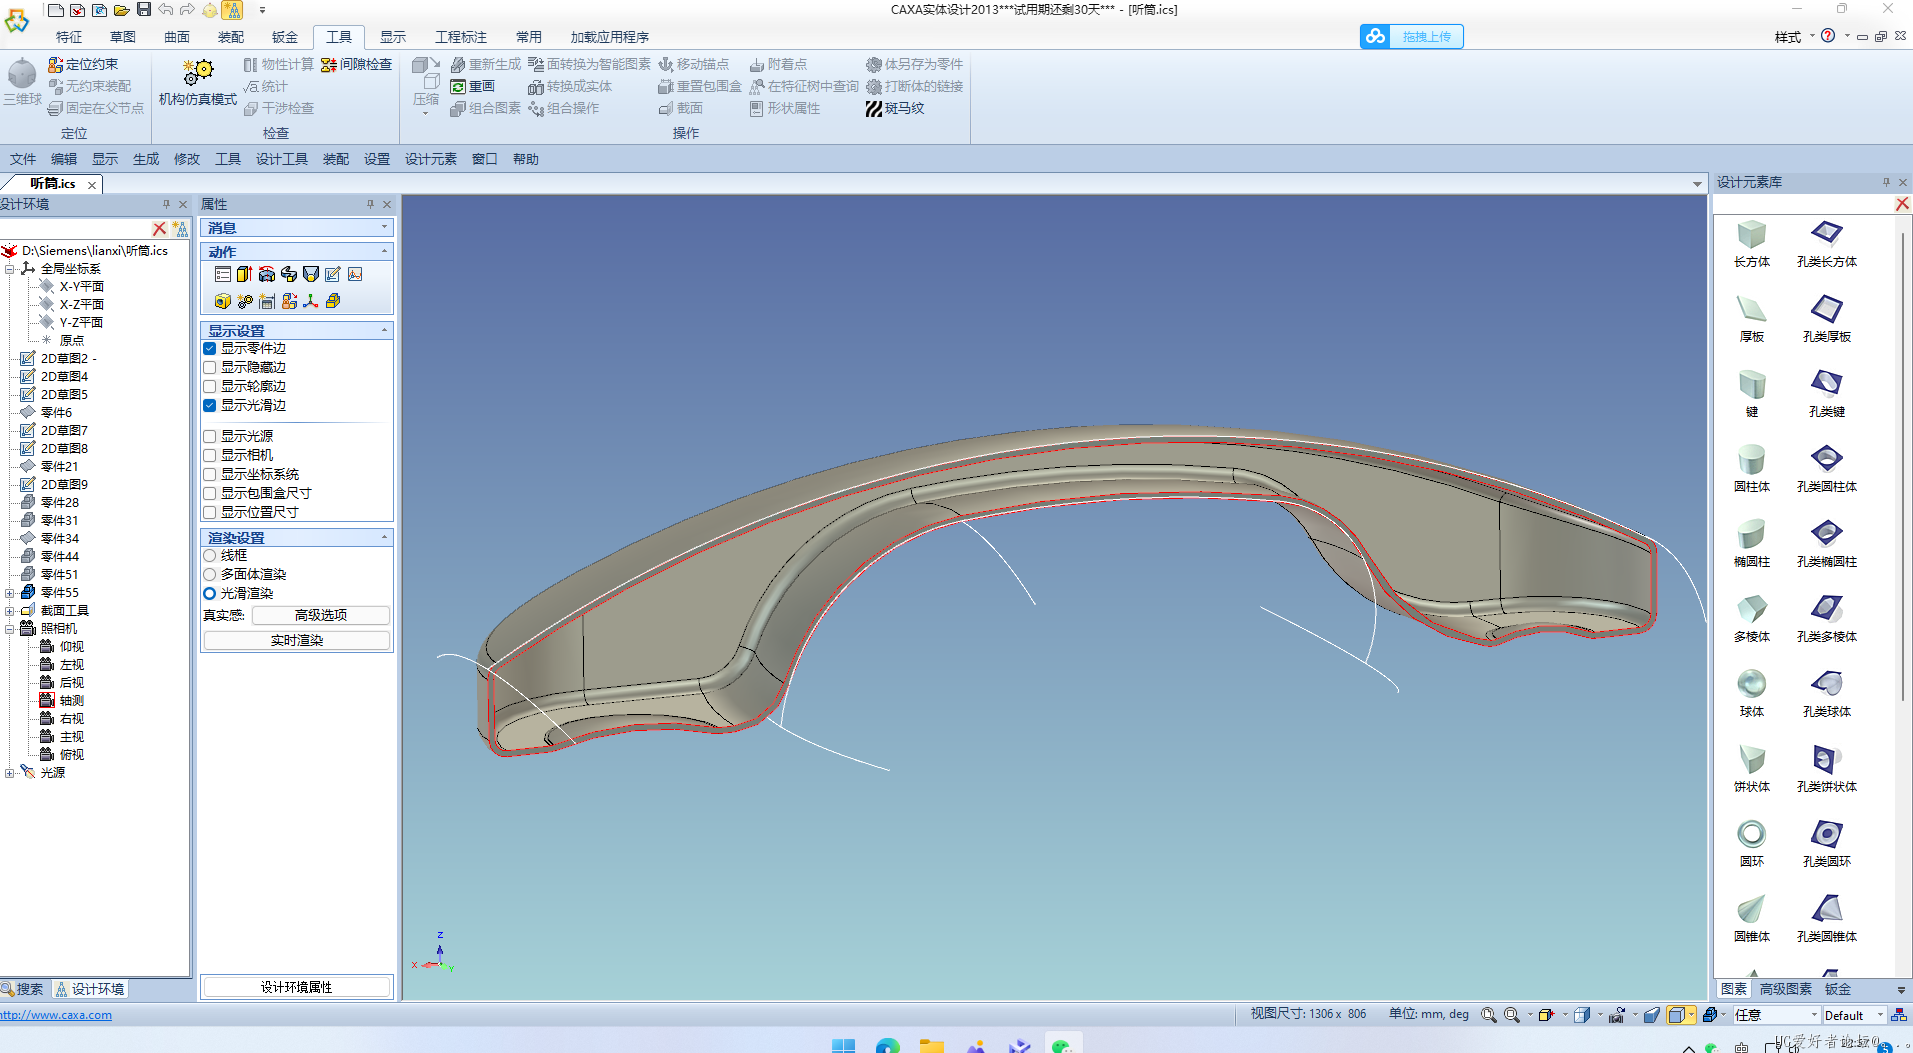Image resolution: width=1913 pixels, height=1053 pixels.
Task: Click the 重画 redraw tool
Action: 473,86
